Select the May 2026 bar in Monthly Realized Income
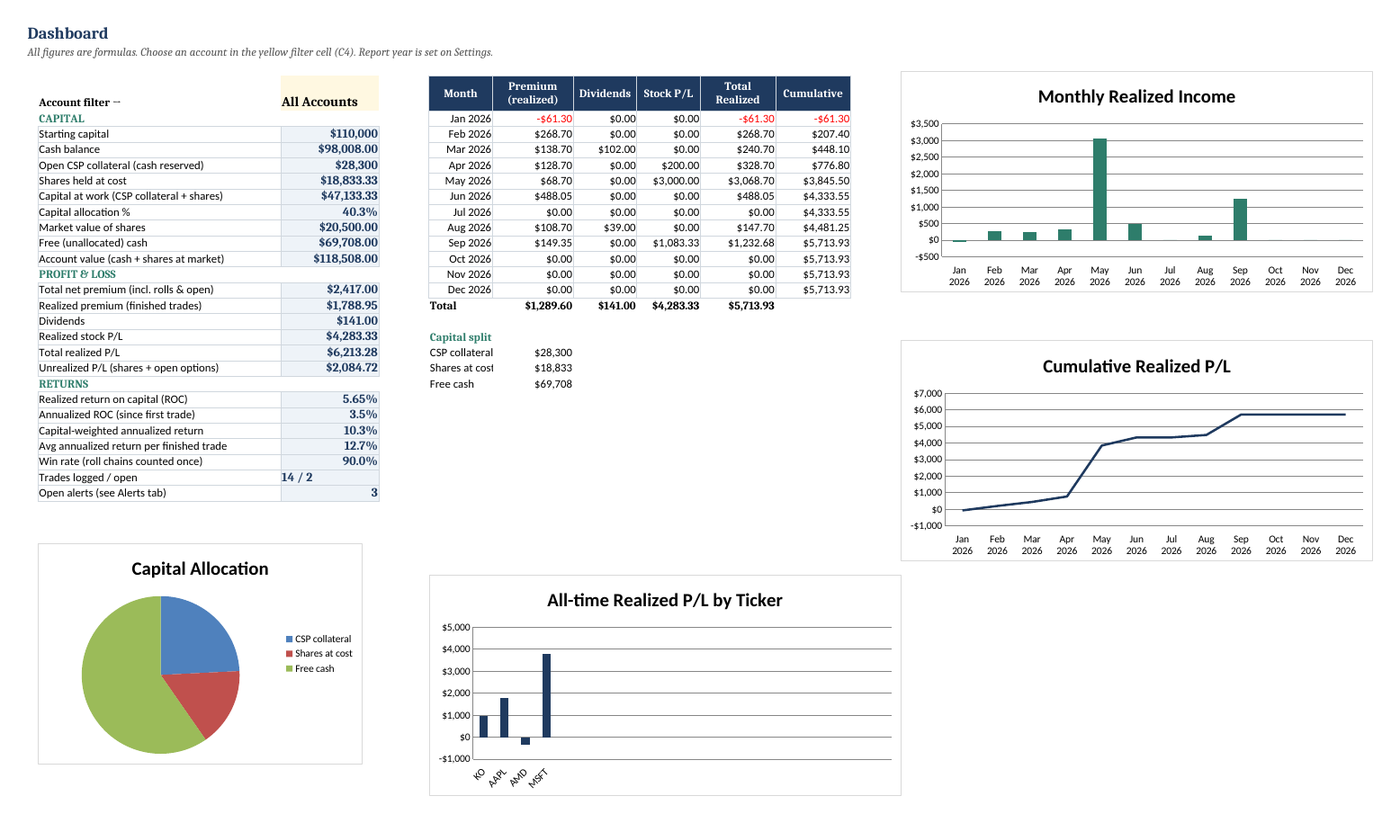Screen dimensions: 1400x832 [1099, 190]
